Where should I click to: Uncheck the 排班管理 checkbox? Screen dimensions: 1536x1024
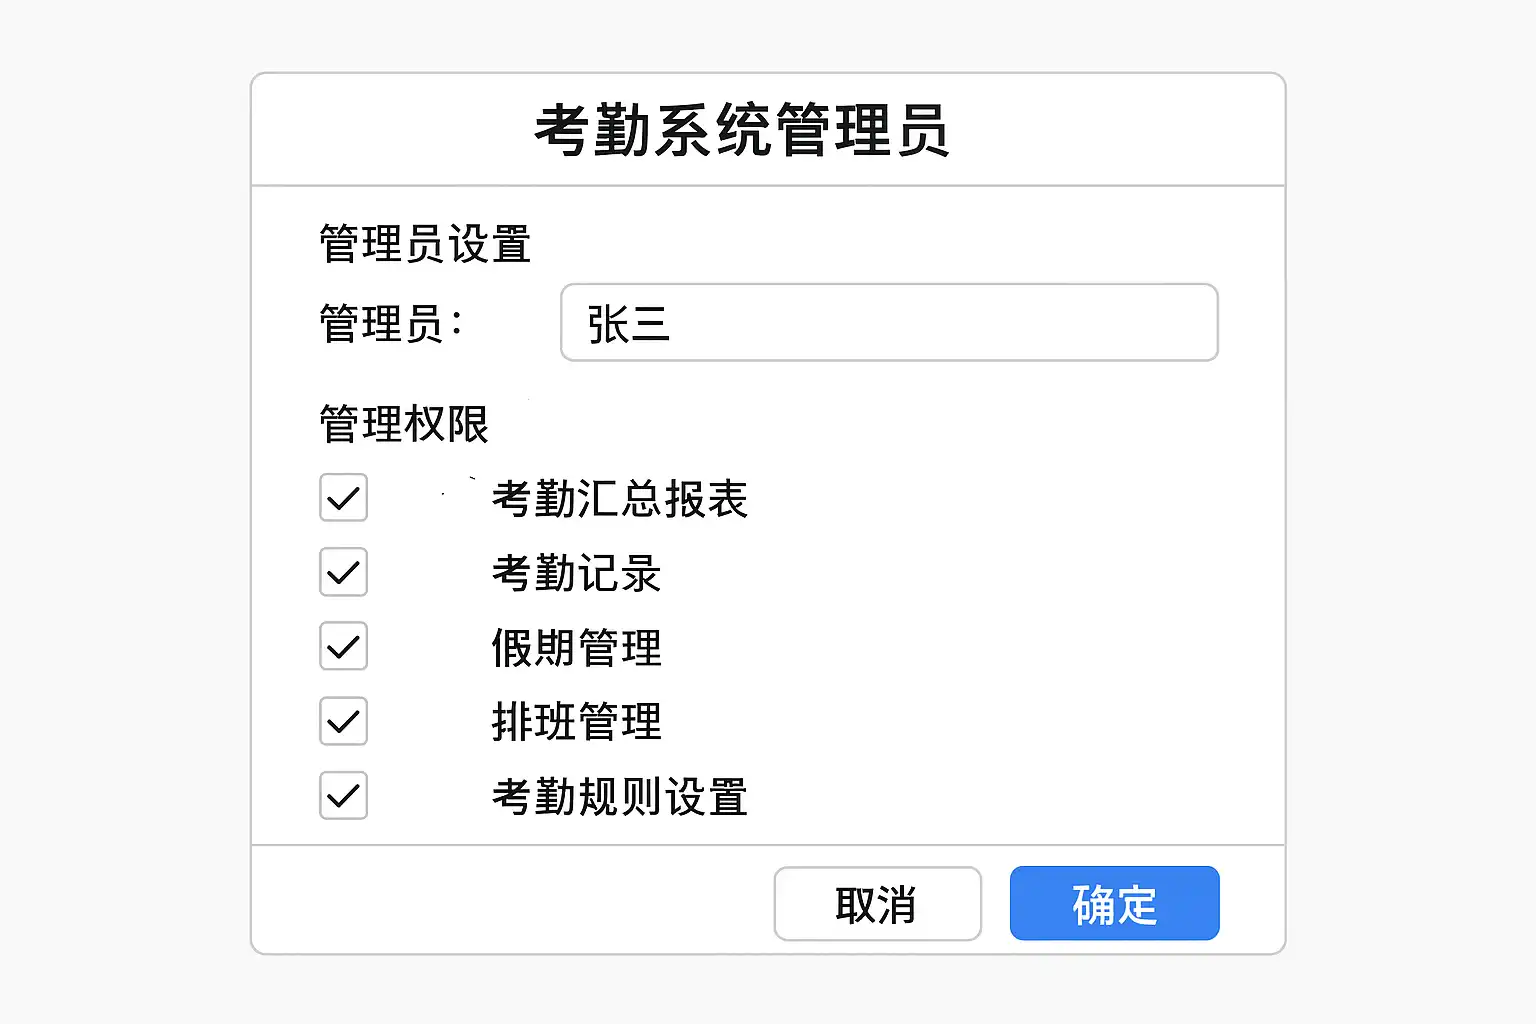click(x=343, y=721)
